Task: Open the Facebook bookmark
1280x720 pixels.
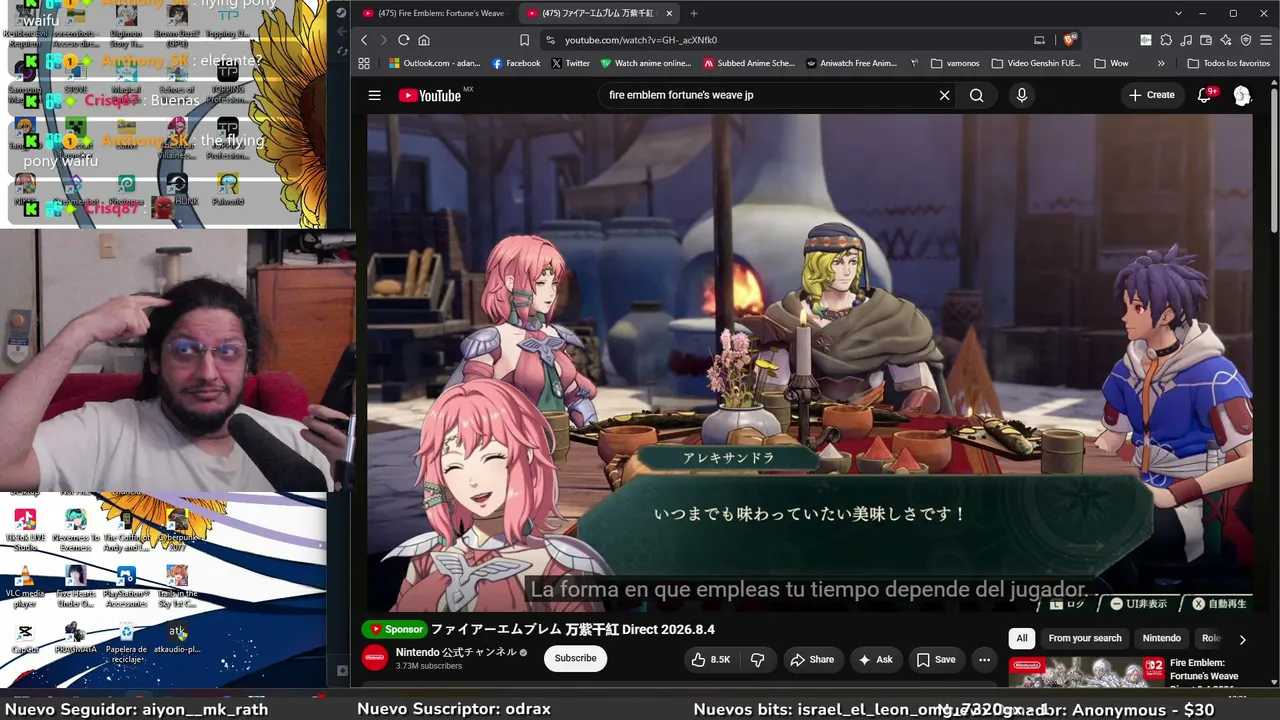Action: pos(516,63)
